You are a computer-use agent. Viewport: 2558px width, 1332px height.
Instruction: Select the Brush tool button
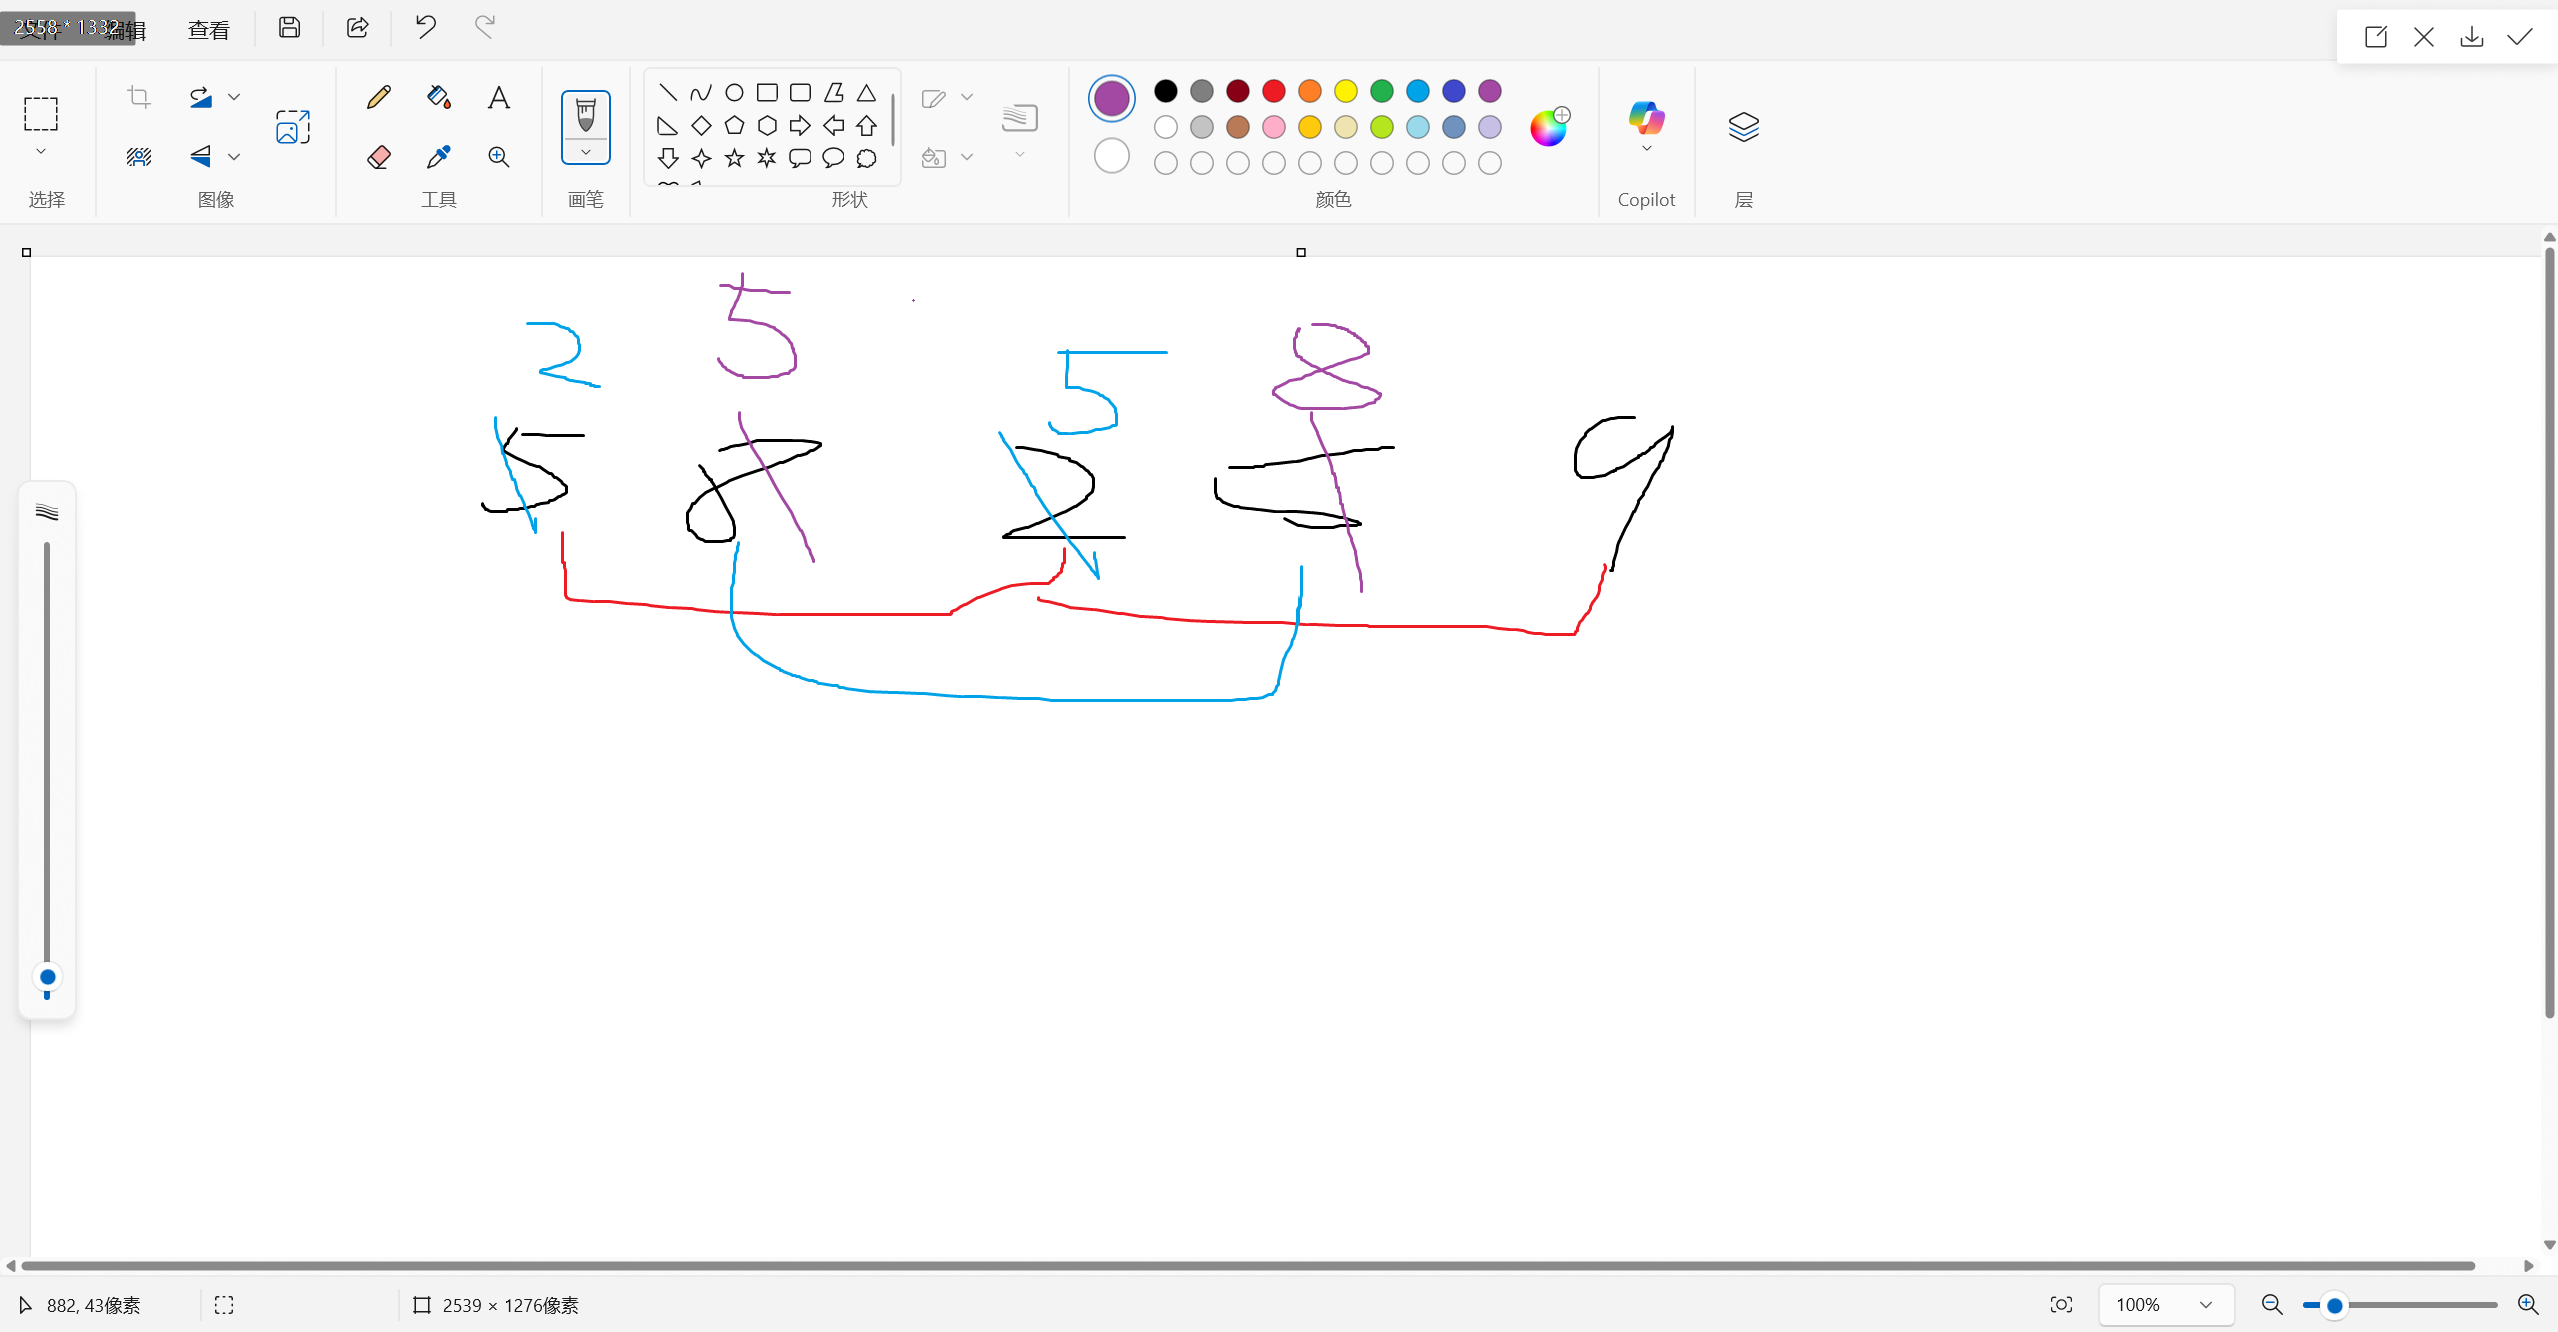(x=586, y=116)
